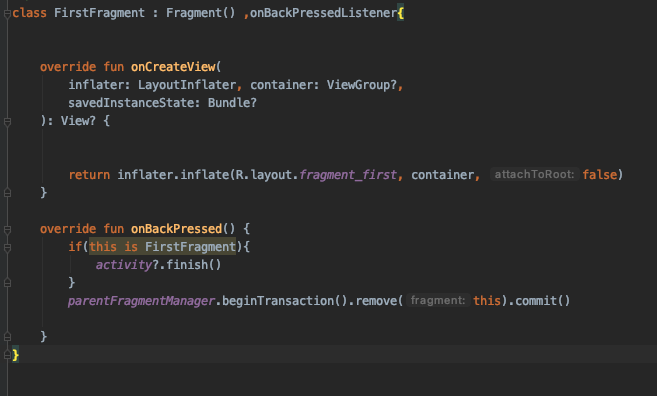Click the italic 'fragment_first' resource
Viewport: 657px width, 396px height.
coord(348,174)
